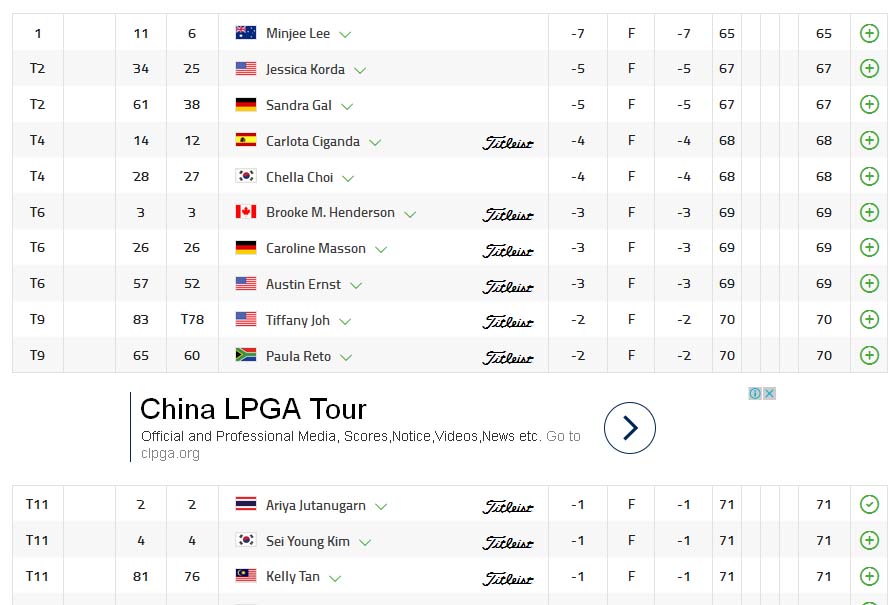Add Minjee Lee to favorites with plus icon
This screenshot has height=605, width=892.
(x=869, y=33)
